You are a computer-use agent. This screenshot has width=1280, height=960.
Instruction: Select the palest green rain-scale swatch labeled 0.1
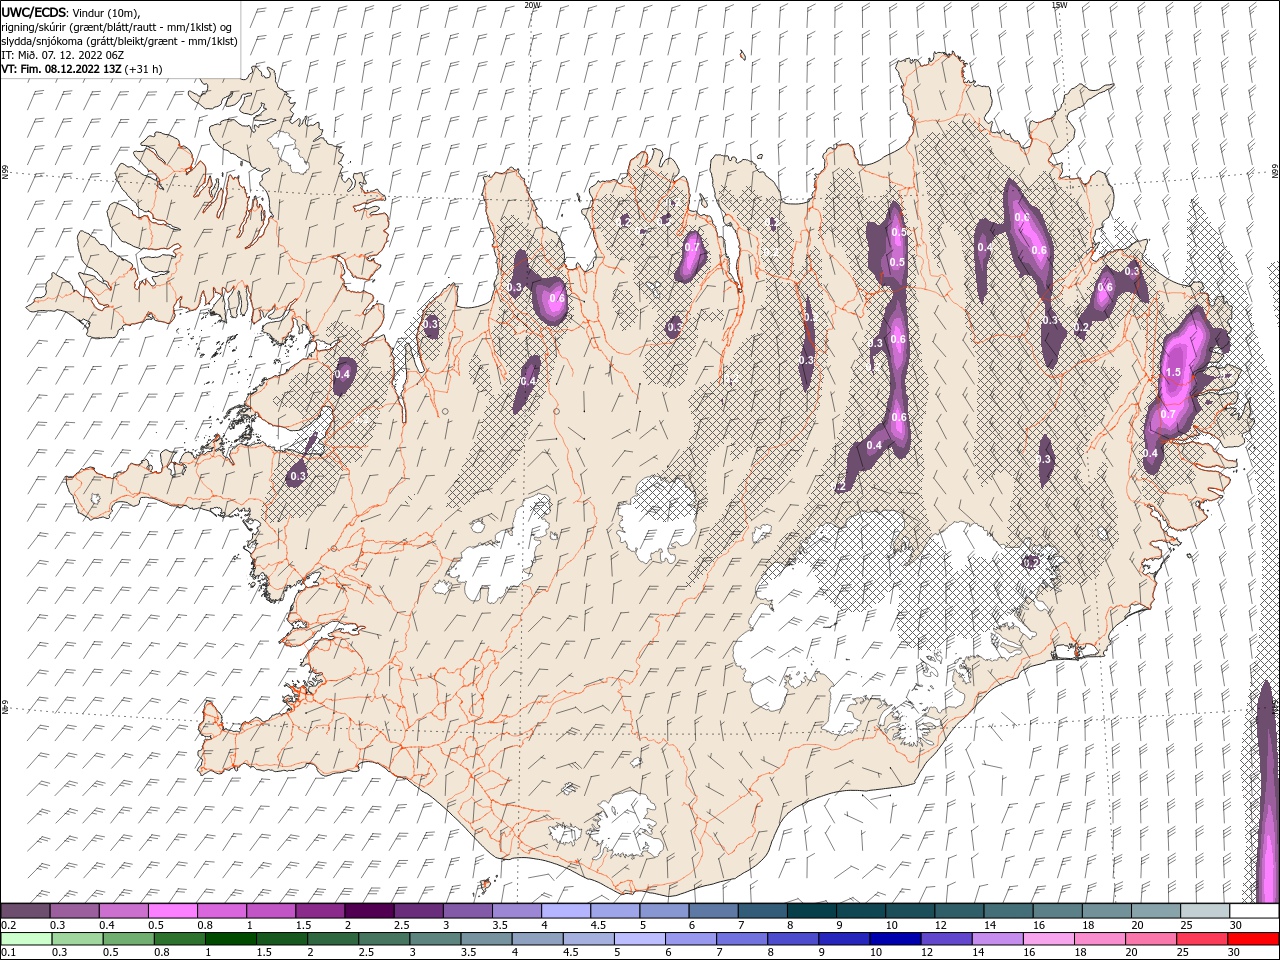(26, 938)
